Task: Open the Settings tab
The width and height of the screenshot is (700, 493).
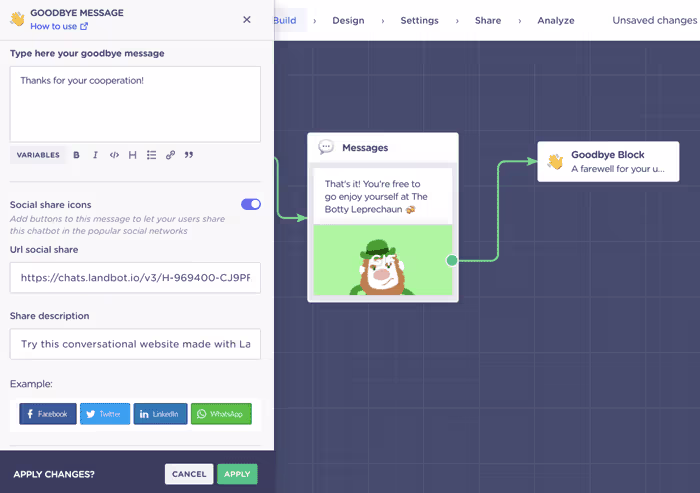Action: (419, 21)
